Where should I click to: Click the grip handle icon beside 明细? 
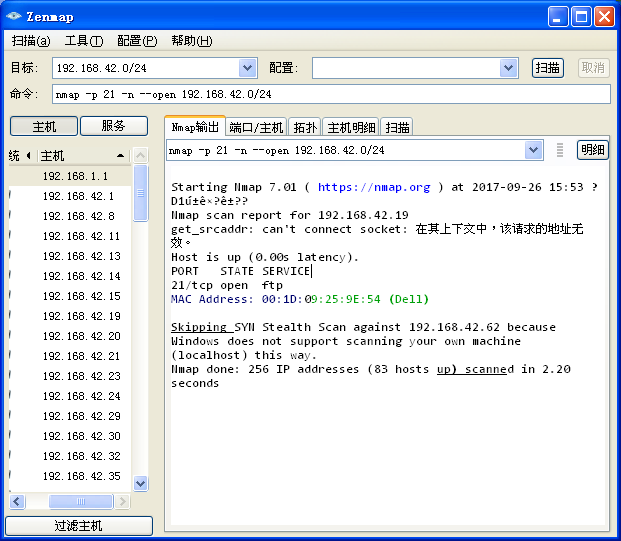tap(560, 150)
